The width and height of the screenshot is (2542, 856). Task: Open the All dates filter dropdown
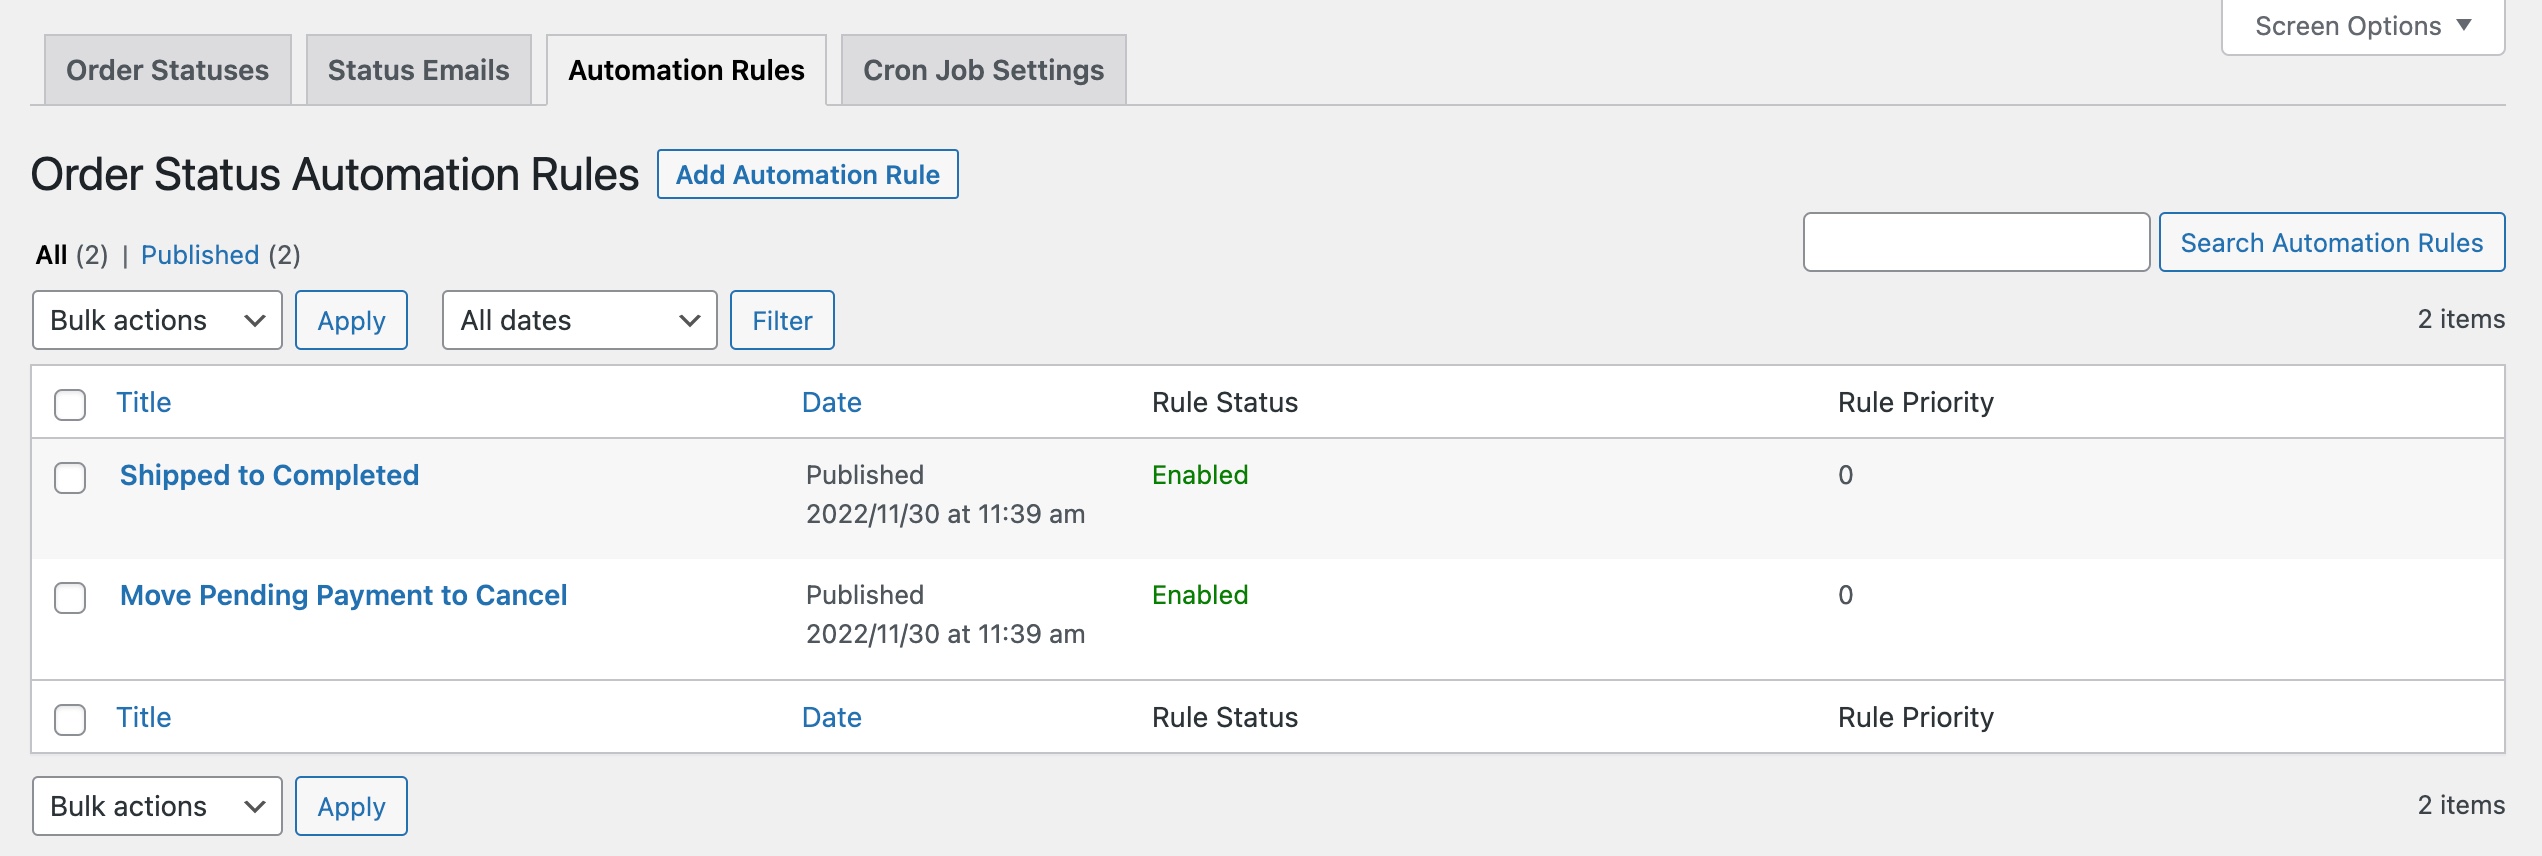[578, 320]
